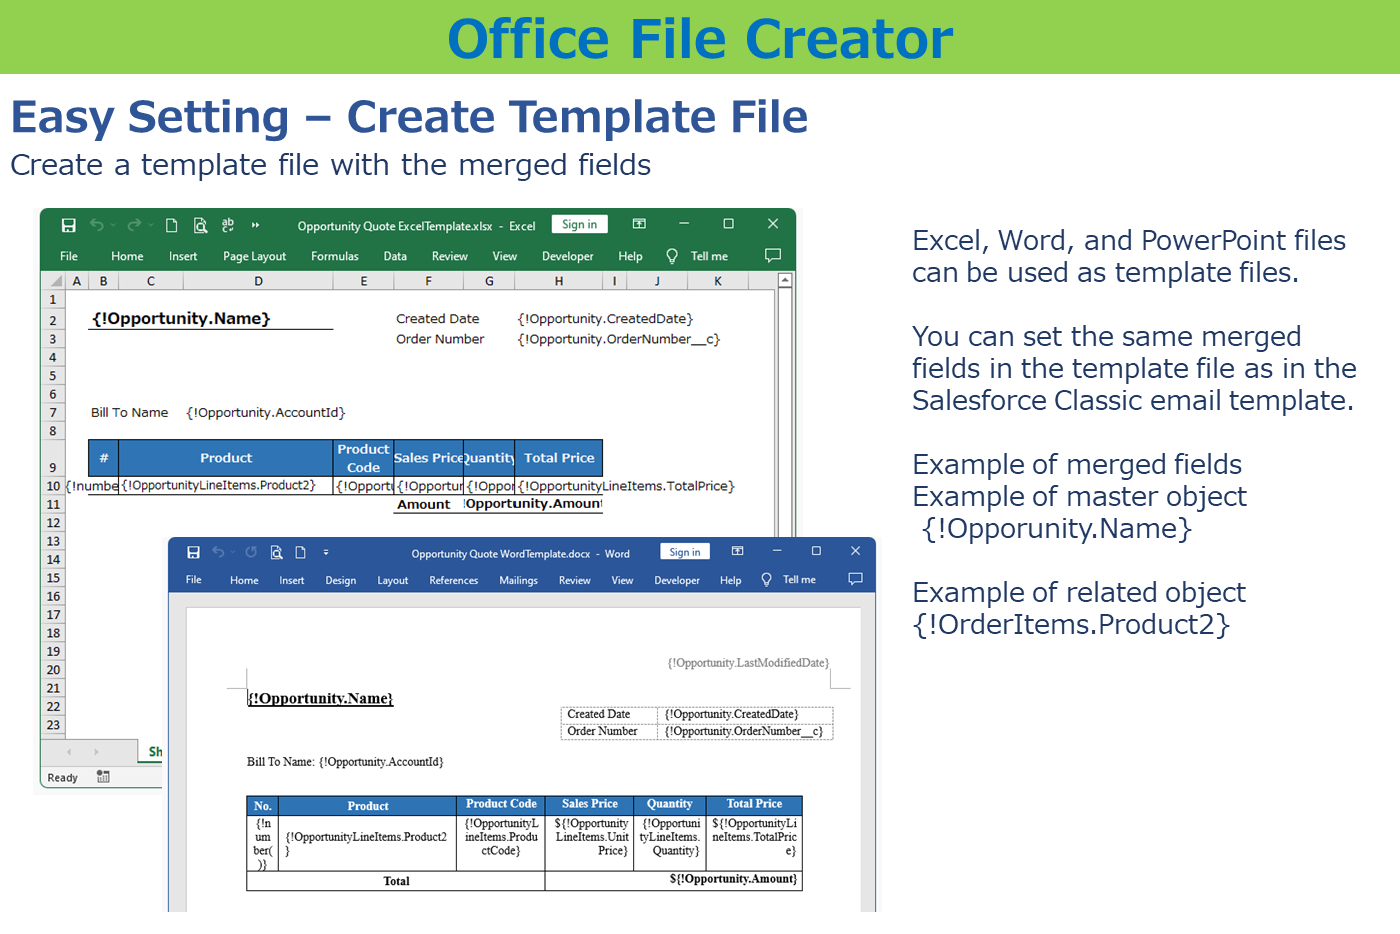This screenshot has height=934, width=1400.
Task: Create new blank workbook from Excel toolbar
Action: tap(172, 225)
